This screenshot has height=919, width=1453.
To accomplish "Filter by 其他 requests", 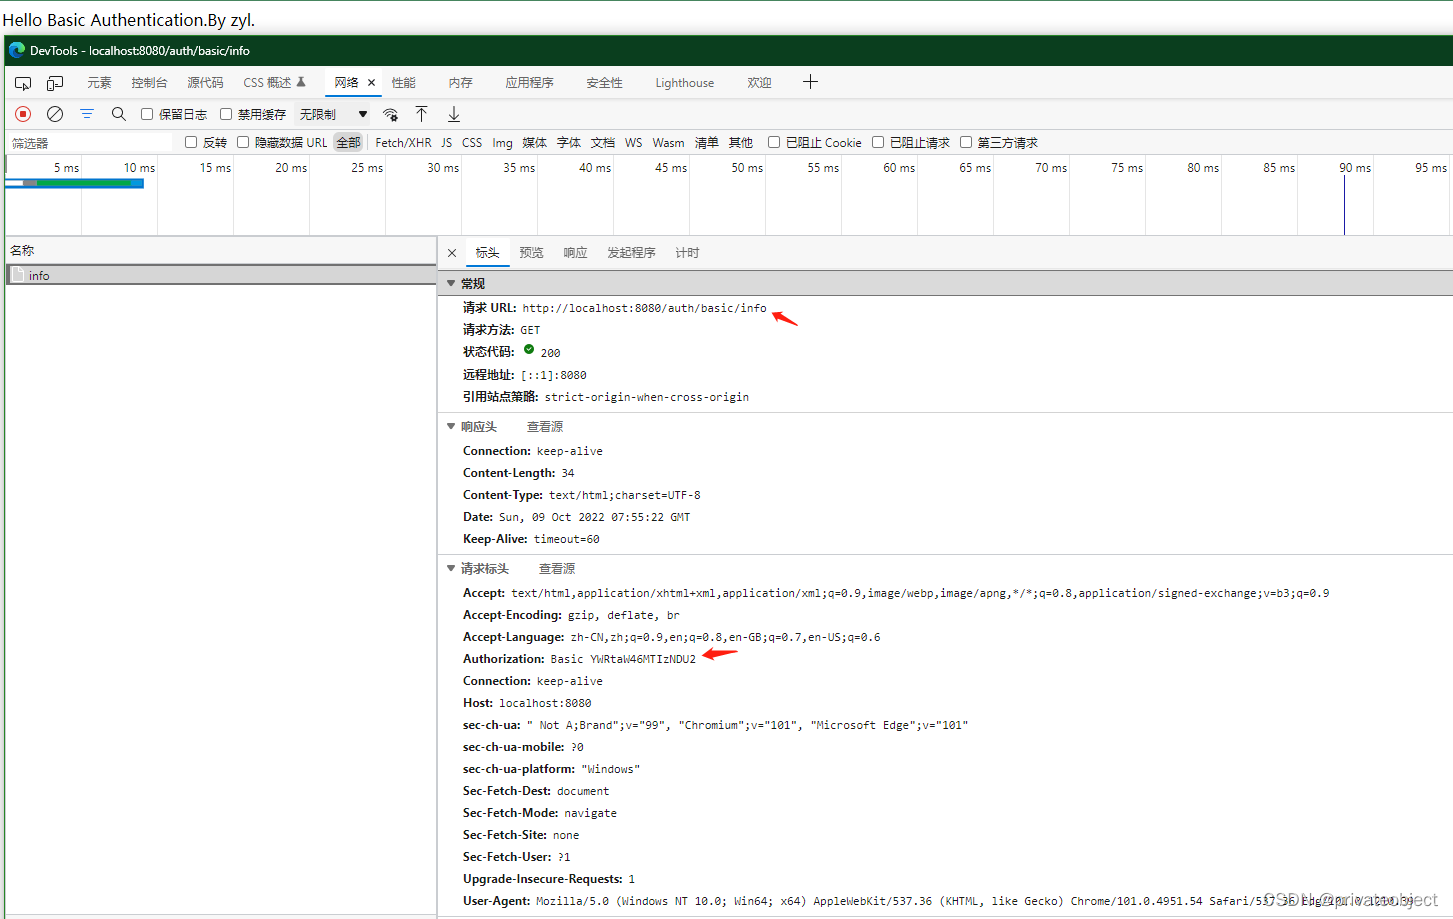I will pyautogui.click(x=740, y=143).
